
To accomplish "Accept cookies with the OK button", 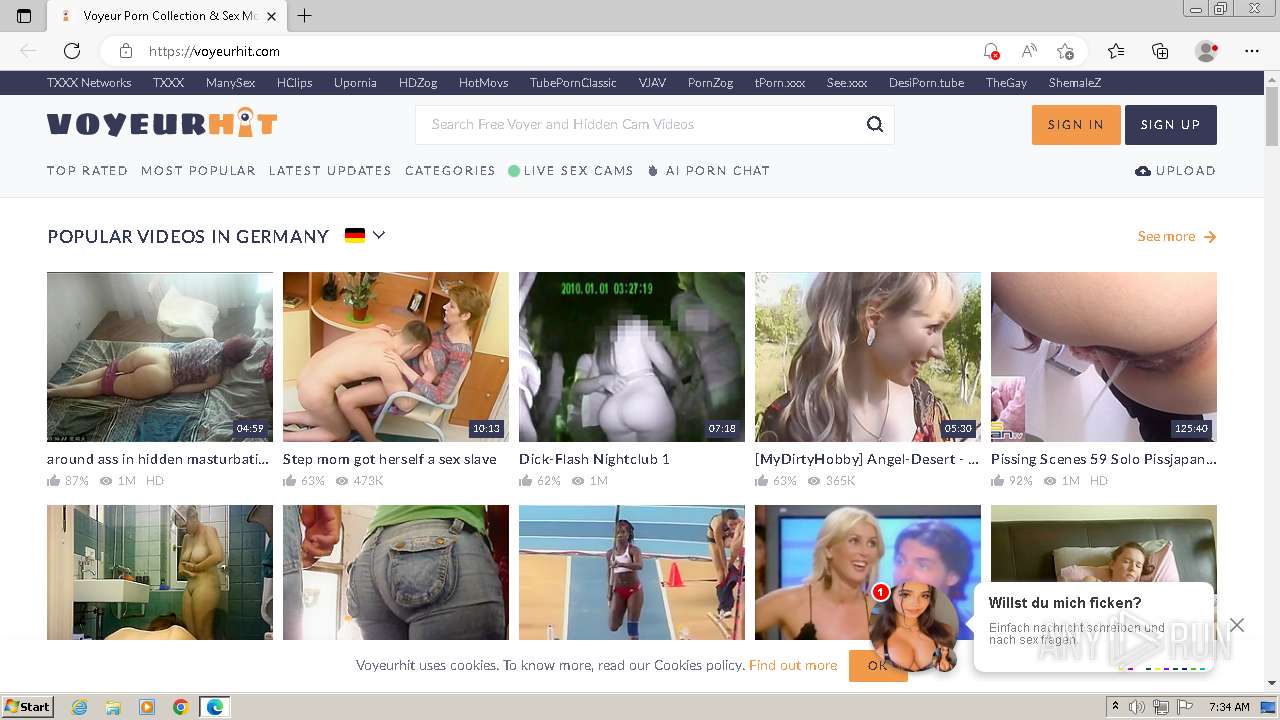I will pos(878,666).
